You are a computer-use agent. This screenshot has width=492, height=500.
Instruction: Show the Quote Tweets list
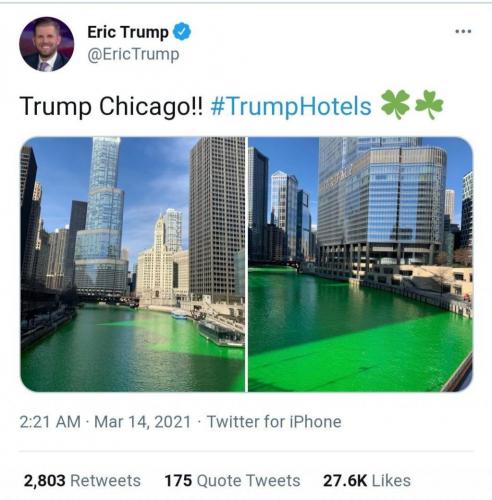point(249,481)
